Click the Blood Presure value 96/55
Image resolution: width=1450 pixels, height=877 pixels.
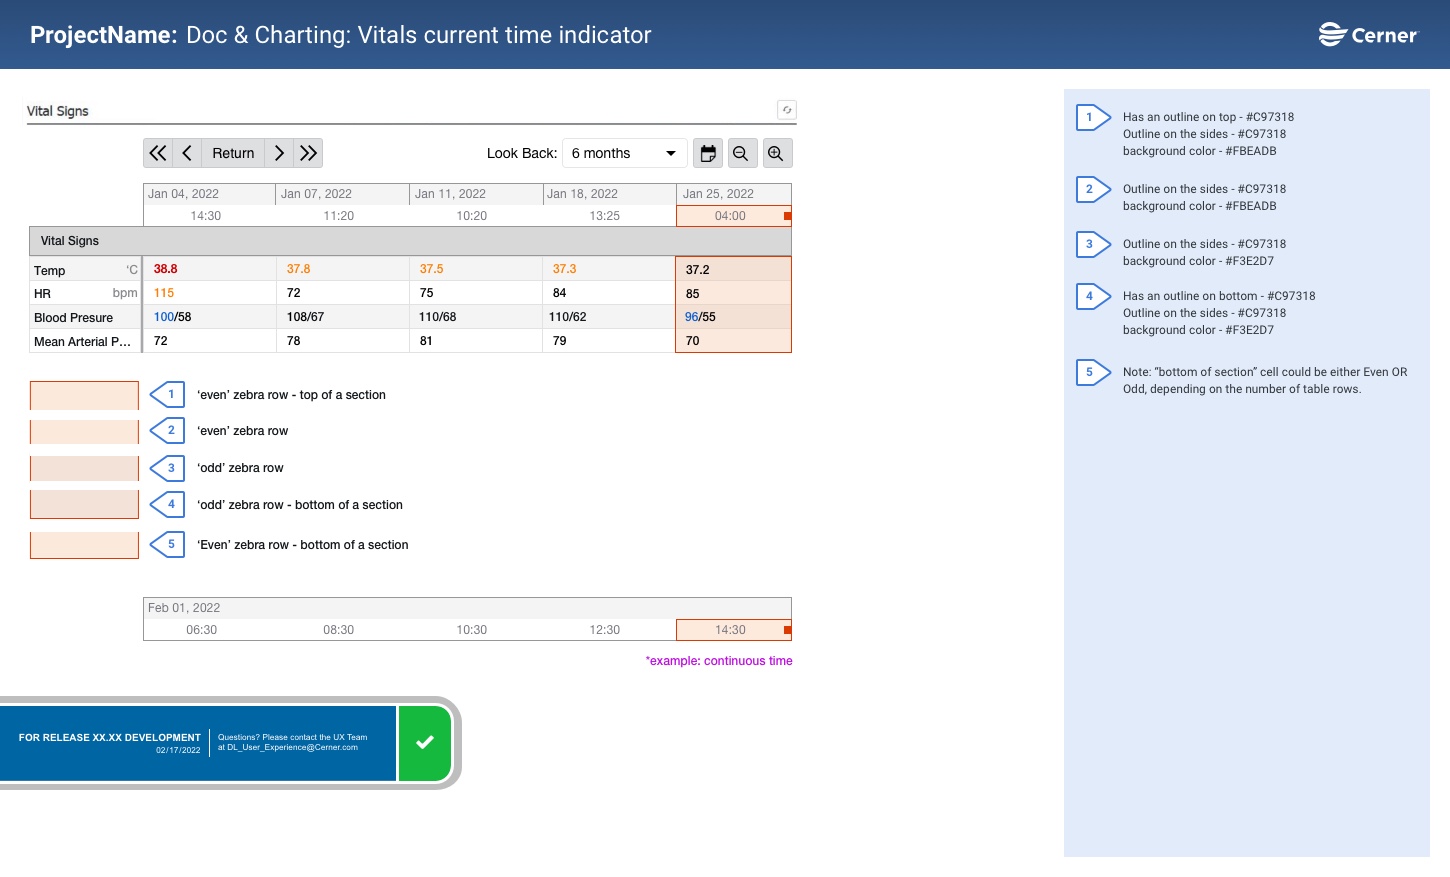(x=699, y=317)
